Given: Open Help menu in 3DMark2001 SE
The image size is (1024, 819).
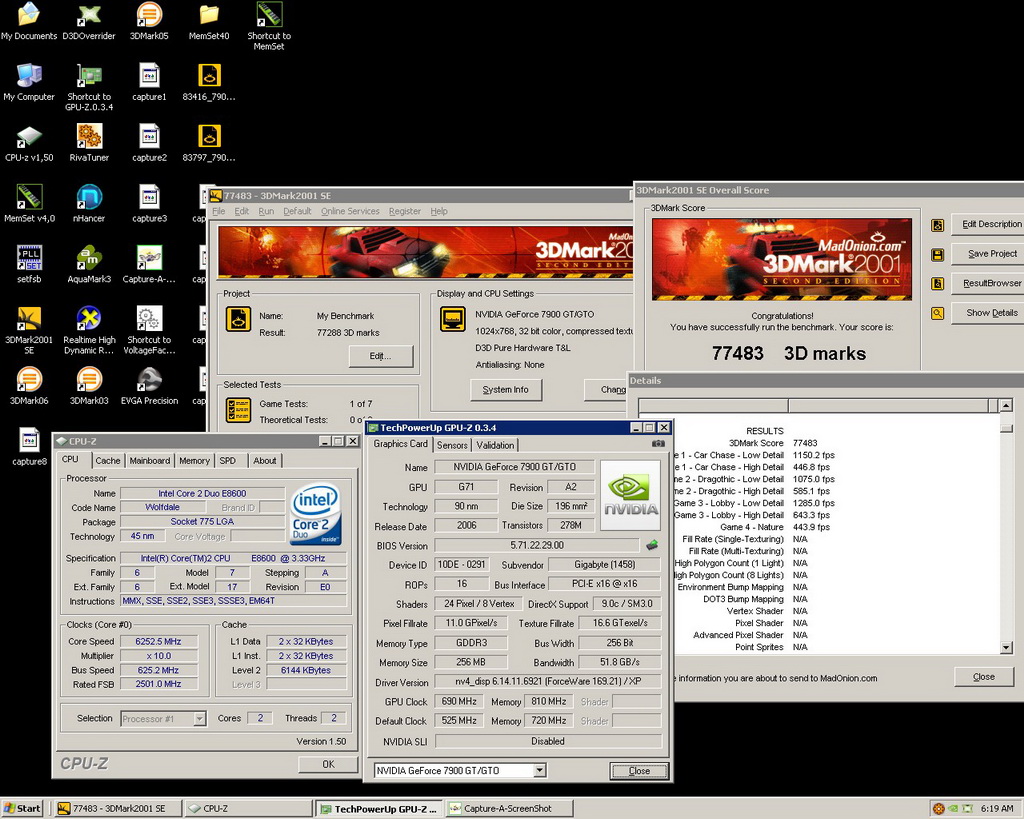Looking at the screenshot, I should tap(439, 211).
